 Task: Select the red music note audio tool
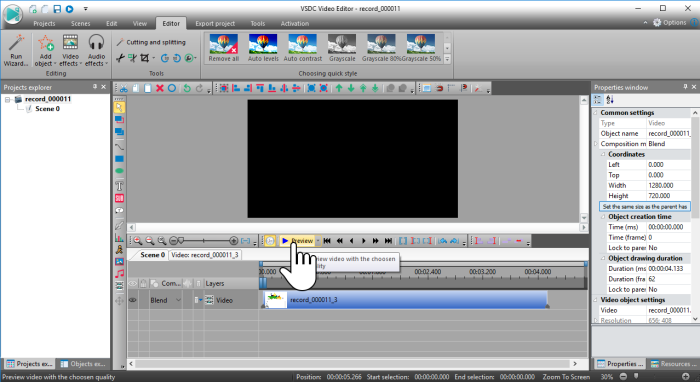[x=119, y=274]
